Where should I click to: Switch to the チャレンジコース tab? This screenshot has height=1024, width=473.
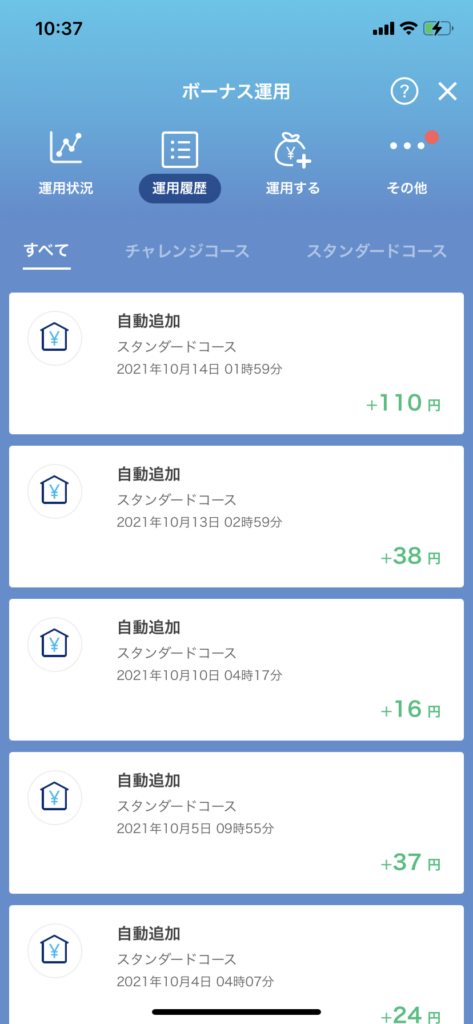click(188, 251)
